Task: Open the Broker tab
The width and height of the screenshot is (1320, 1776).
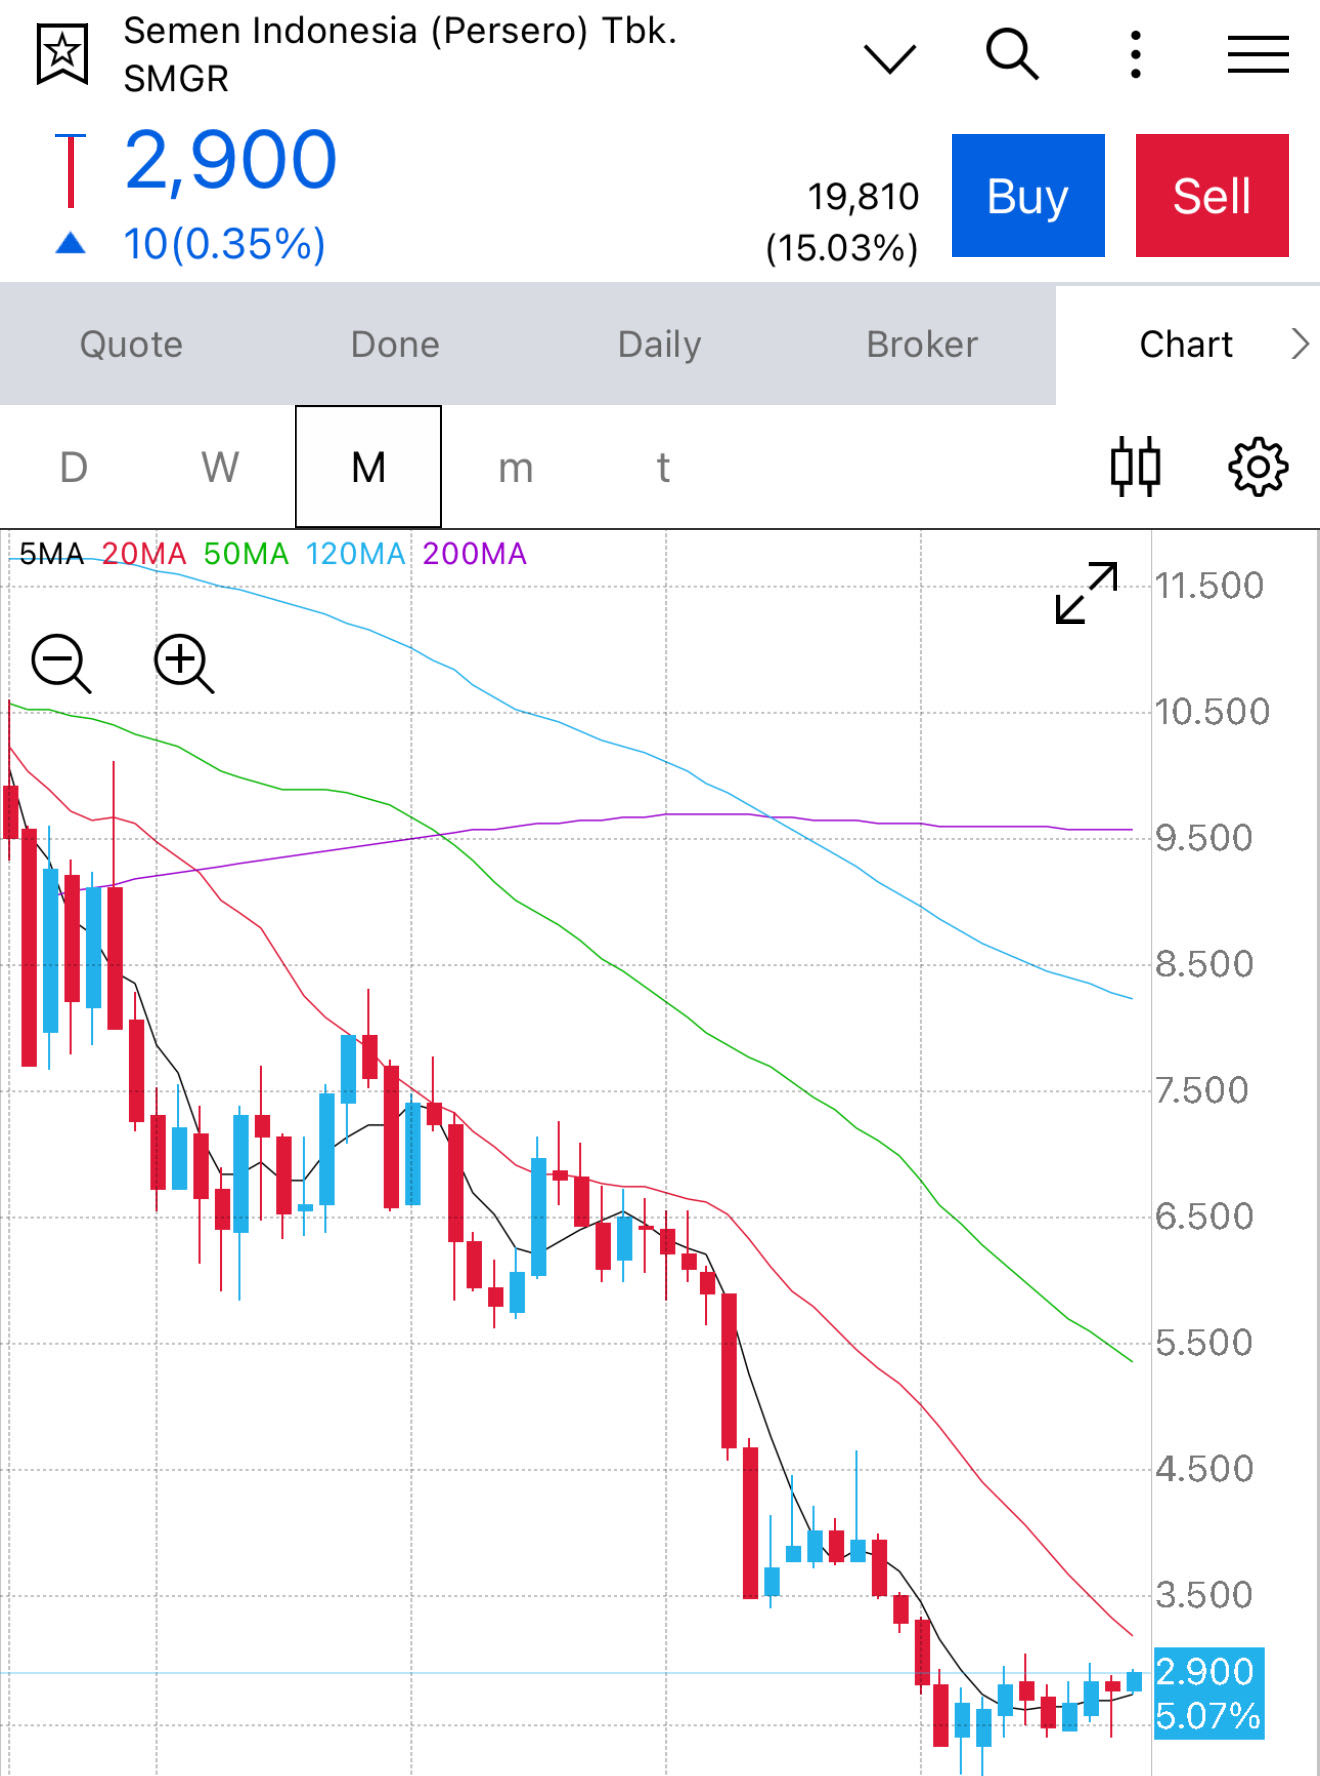Action: [921, 344]
